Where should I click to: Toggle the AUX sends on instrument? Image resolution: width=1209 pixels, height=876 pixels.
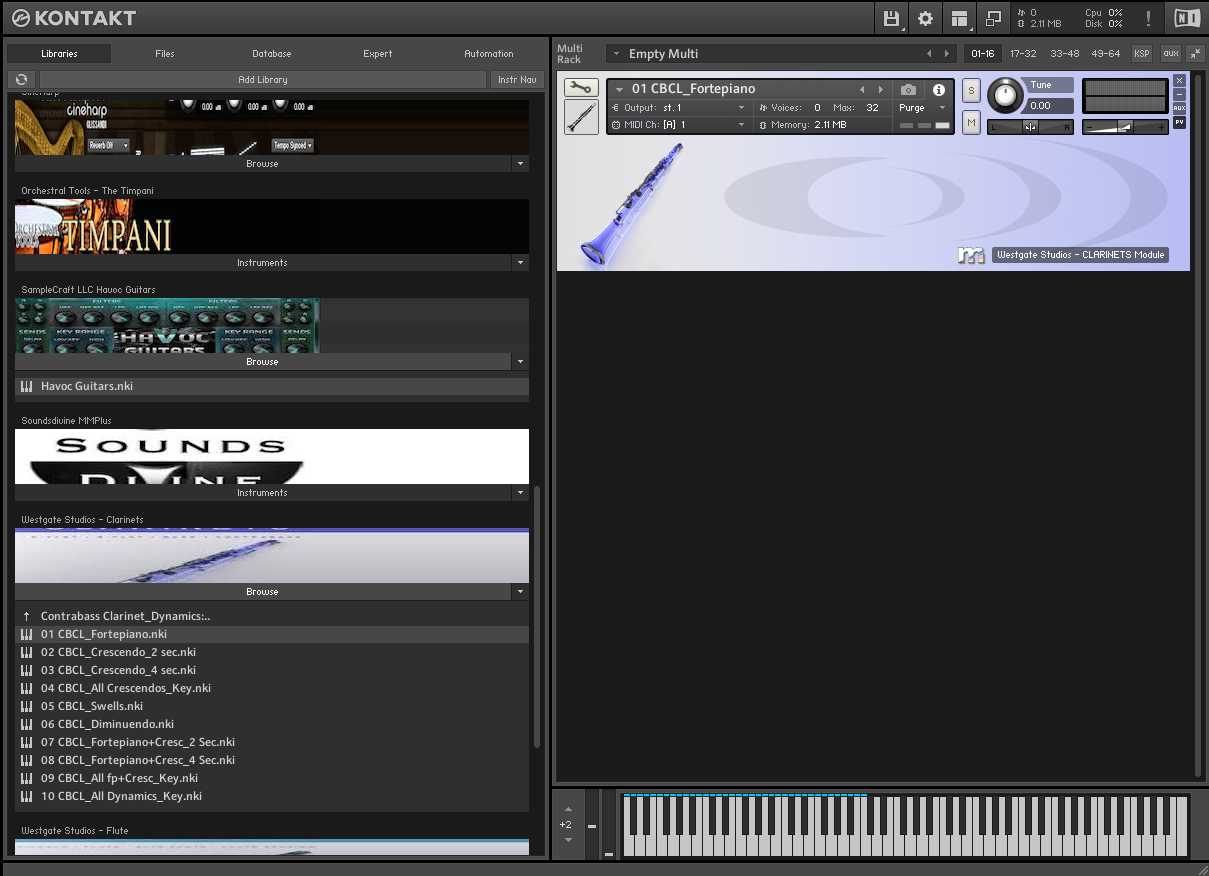point(1179,108)
